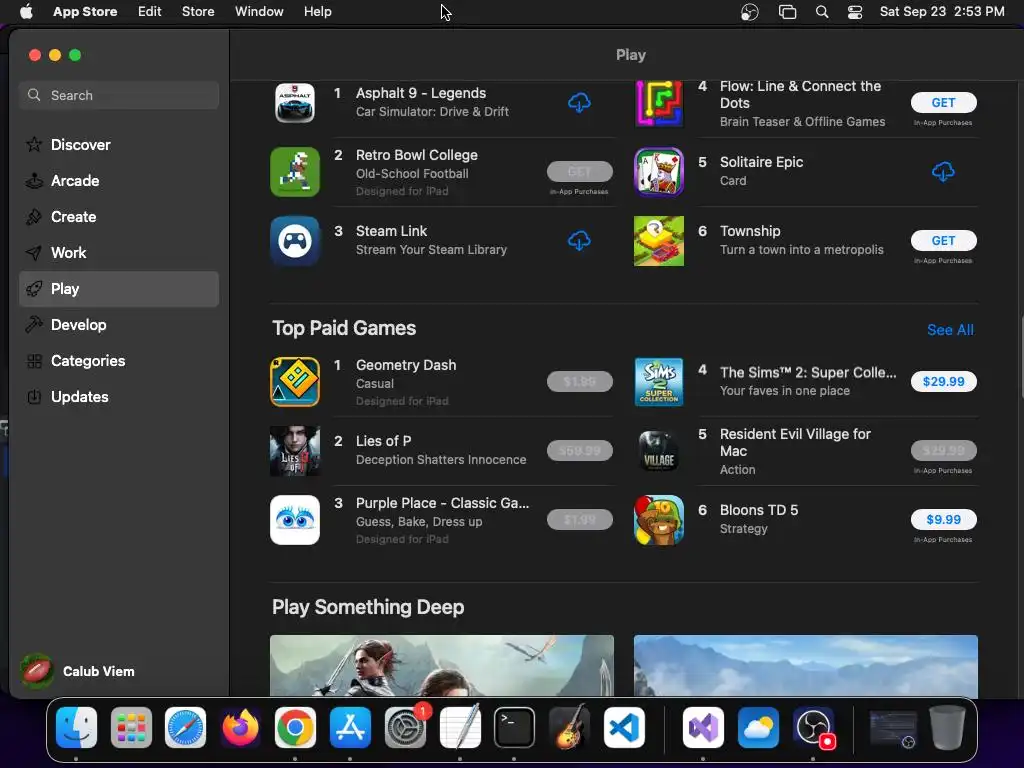
Task: Open the Resident Evil Village icon
Action: pyautogui.click(x=659, y=451)
